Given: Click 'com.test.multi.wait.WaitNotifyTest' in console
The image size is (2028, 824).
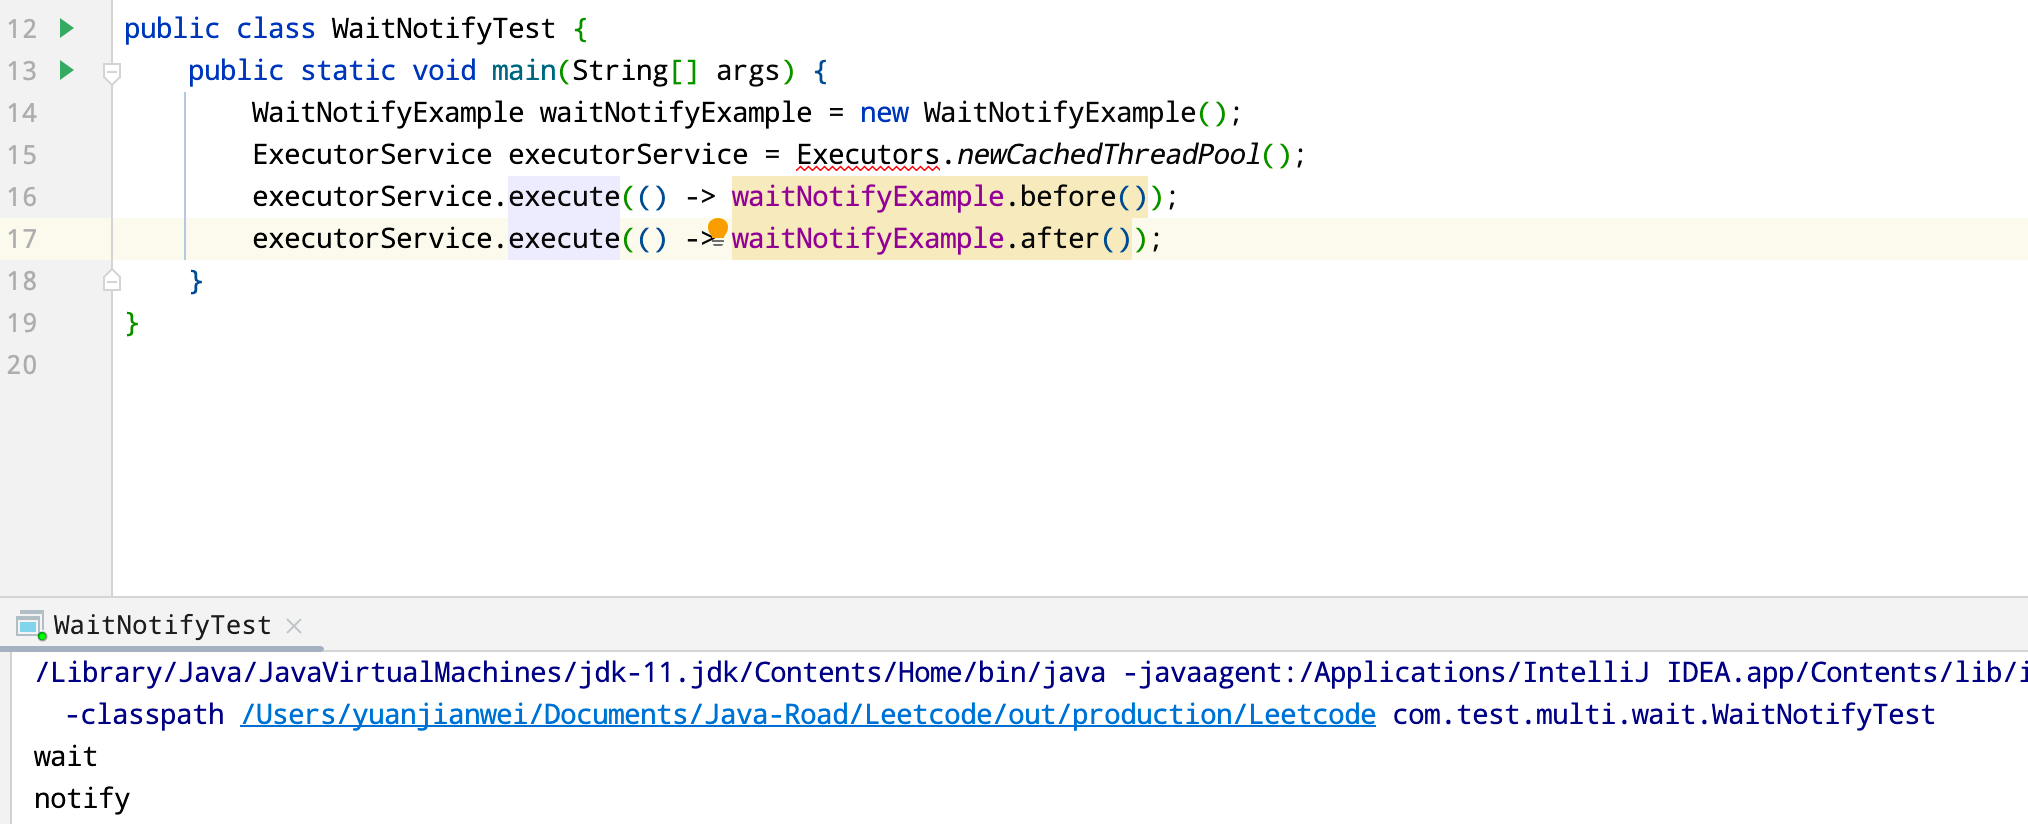Looking at the screenshot, I should 1664,714.
